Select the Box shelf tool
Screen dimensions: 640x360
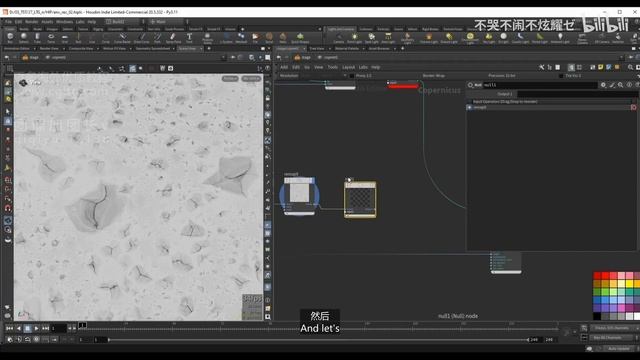[10, 38]
